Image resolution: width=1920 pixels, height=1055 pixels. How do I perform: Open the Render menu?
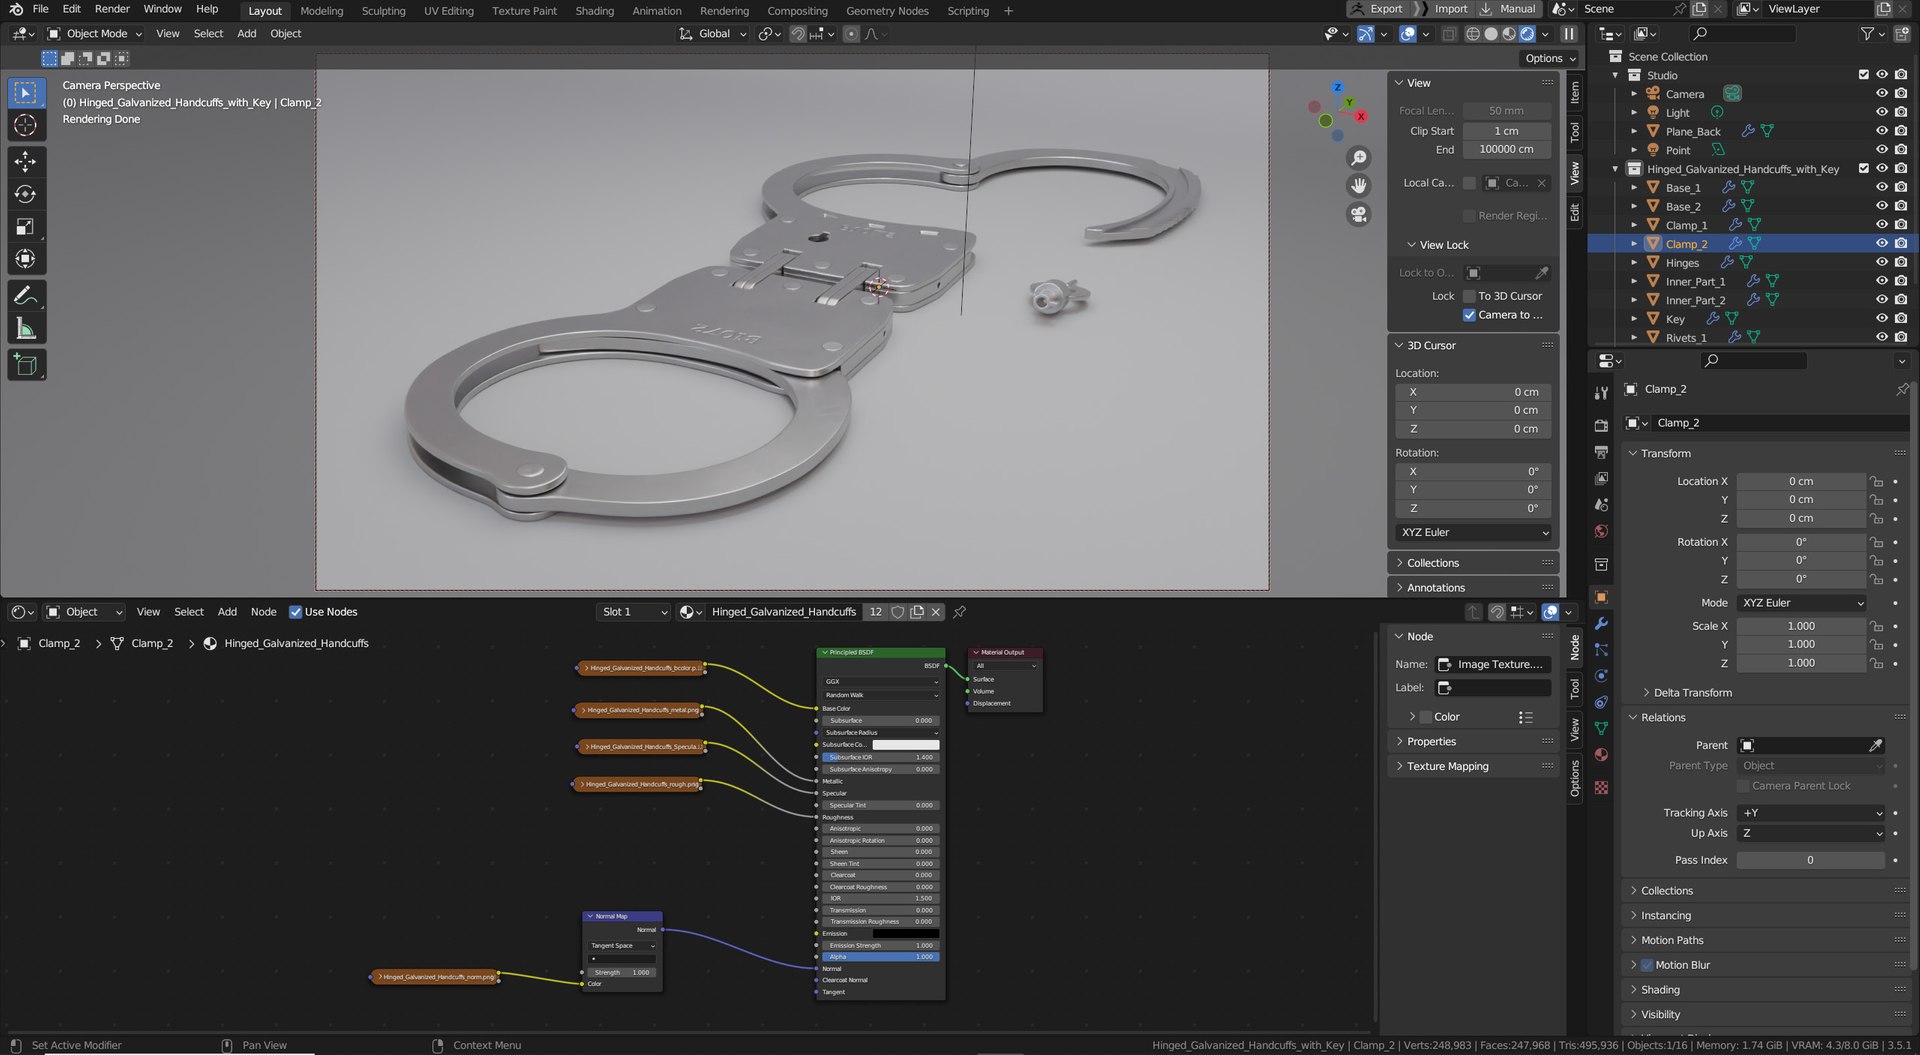click(112, 9)
